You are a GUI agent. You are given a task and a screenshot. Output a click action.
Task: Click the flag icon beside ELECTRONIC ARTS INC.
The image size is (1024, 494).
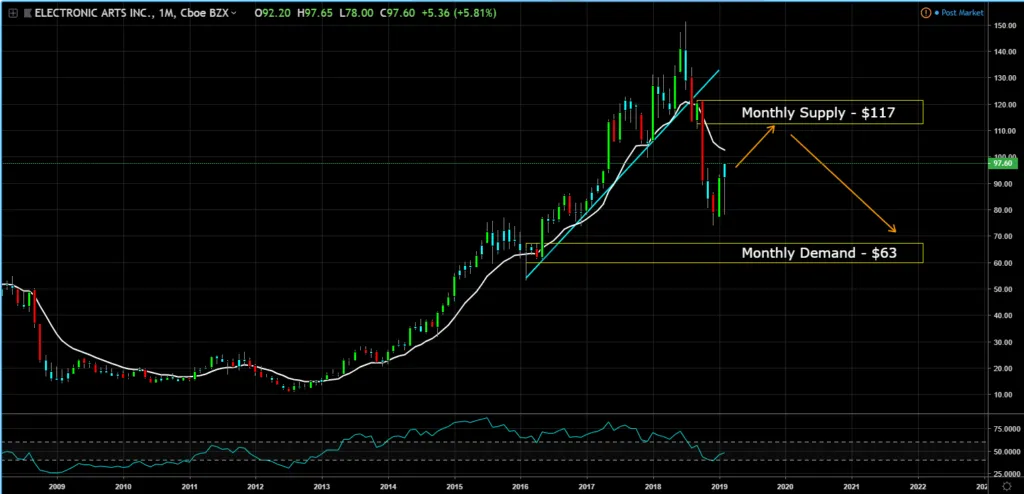tap(27, 13)
